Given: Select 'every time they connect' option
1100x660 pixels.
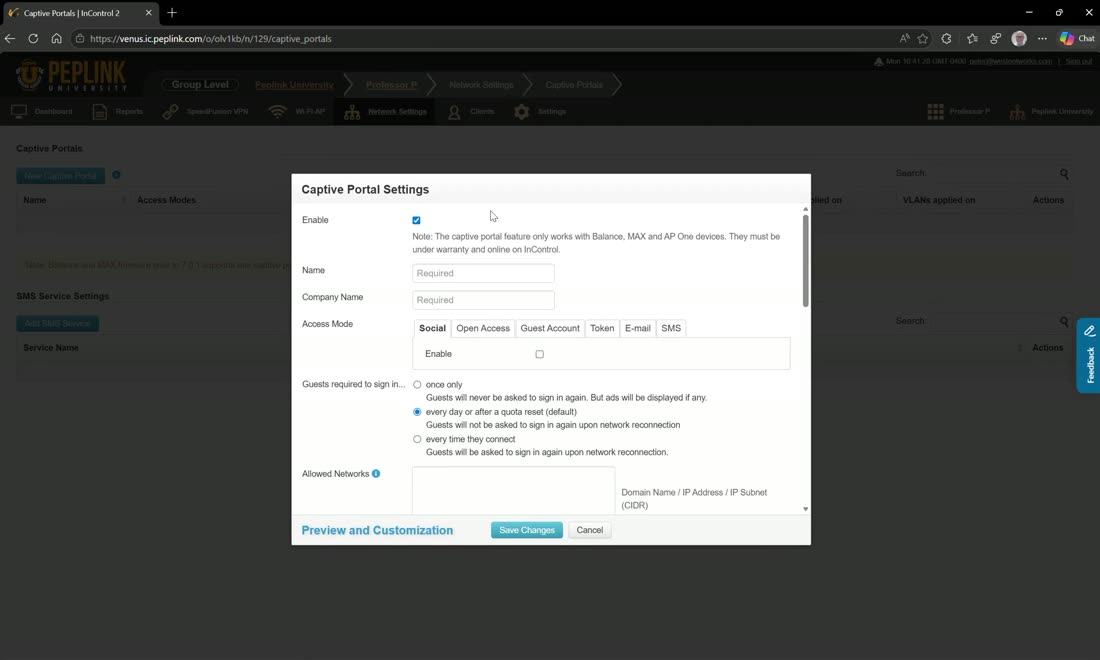Looking at the screenshot, I should [x=417, y=439].
